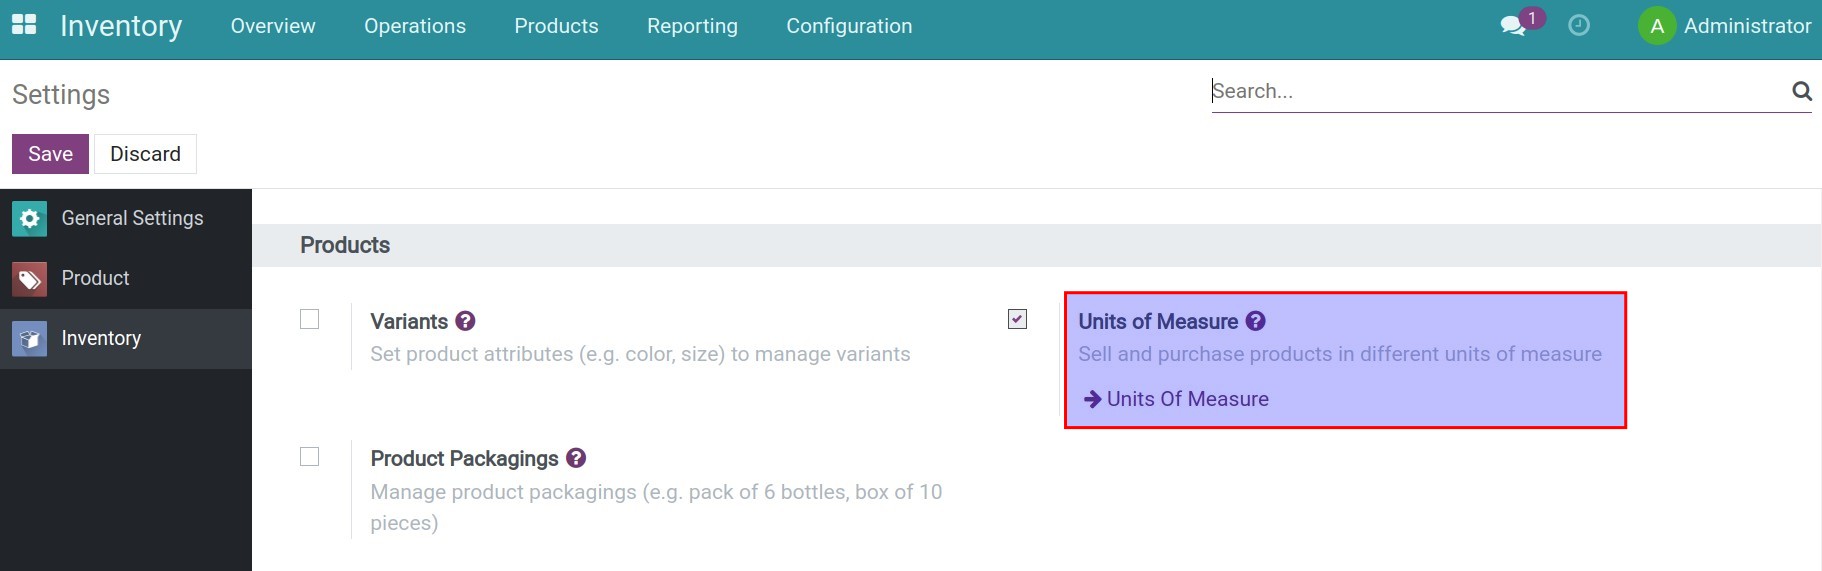Open the apps grid menu icon
The height and width of the screenshot is (571, 1822).
pyautogui.click(x=24, y=25)
